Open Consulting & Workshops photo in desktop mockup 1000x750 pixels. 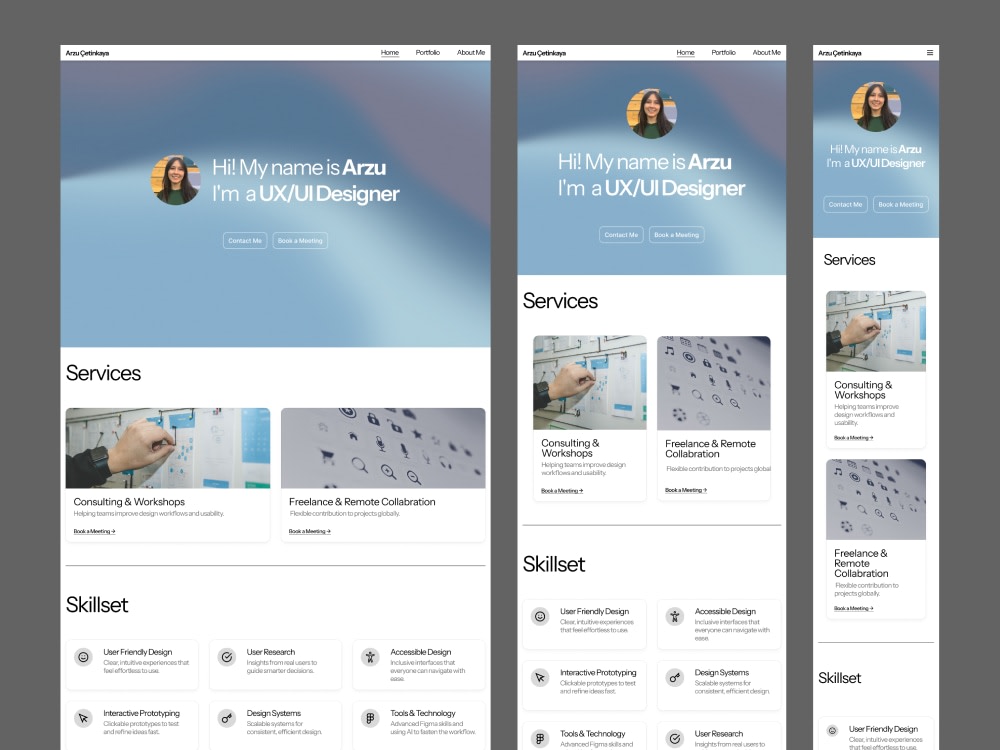(x=168, y=448)
